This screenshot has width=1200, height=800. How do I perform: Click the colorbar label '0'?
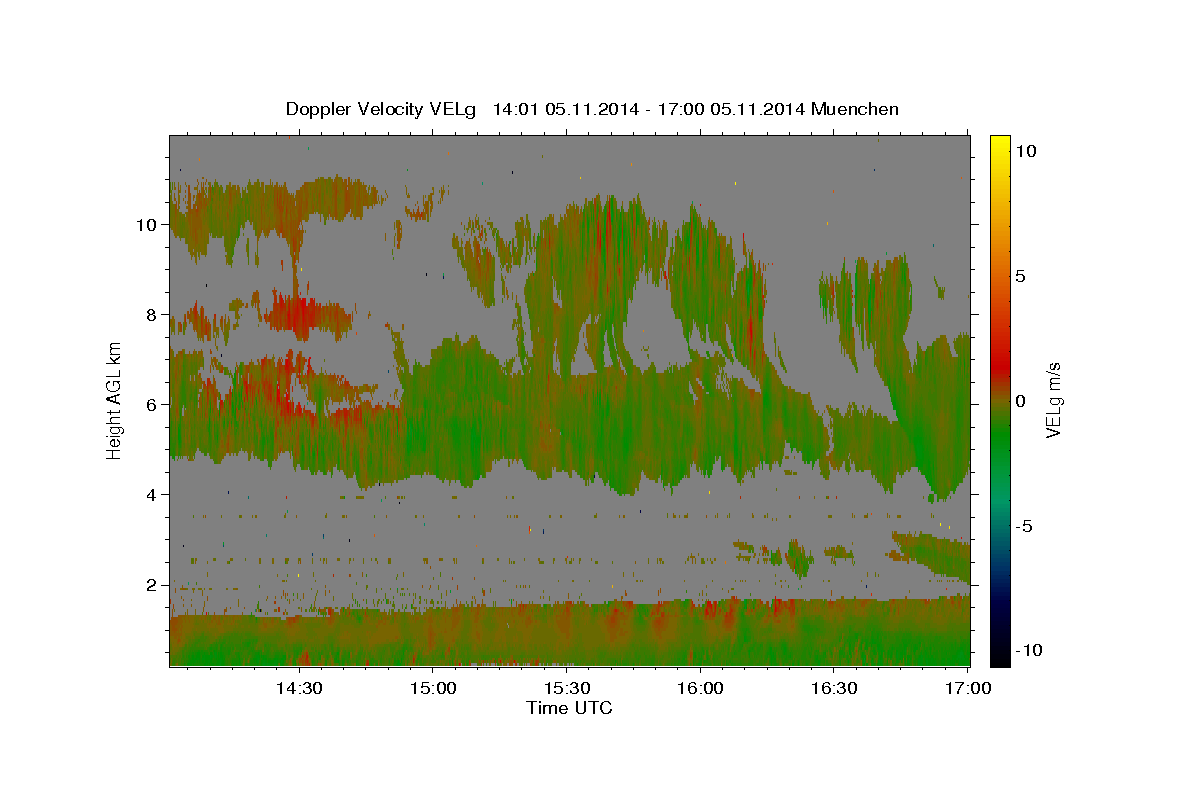pyautogui.click(x=1021, y=401)
